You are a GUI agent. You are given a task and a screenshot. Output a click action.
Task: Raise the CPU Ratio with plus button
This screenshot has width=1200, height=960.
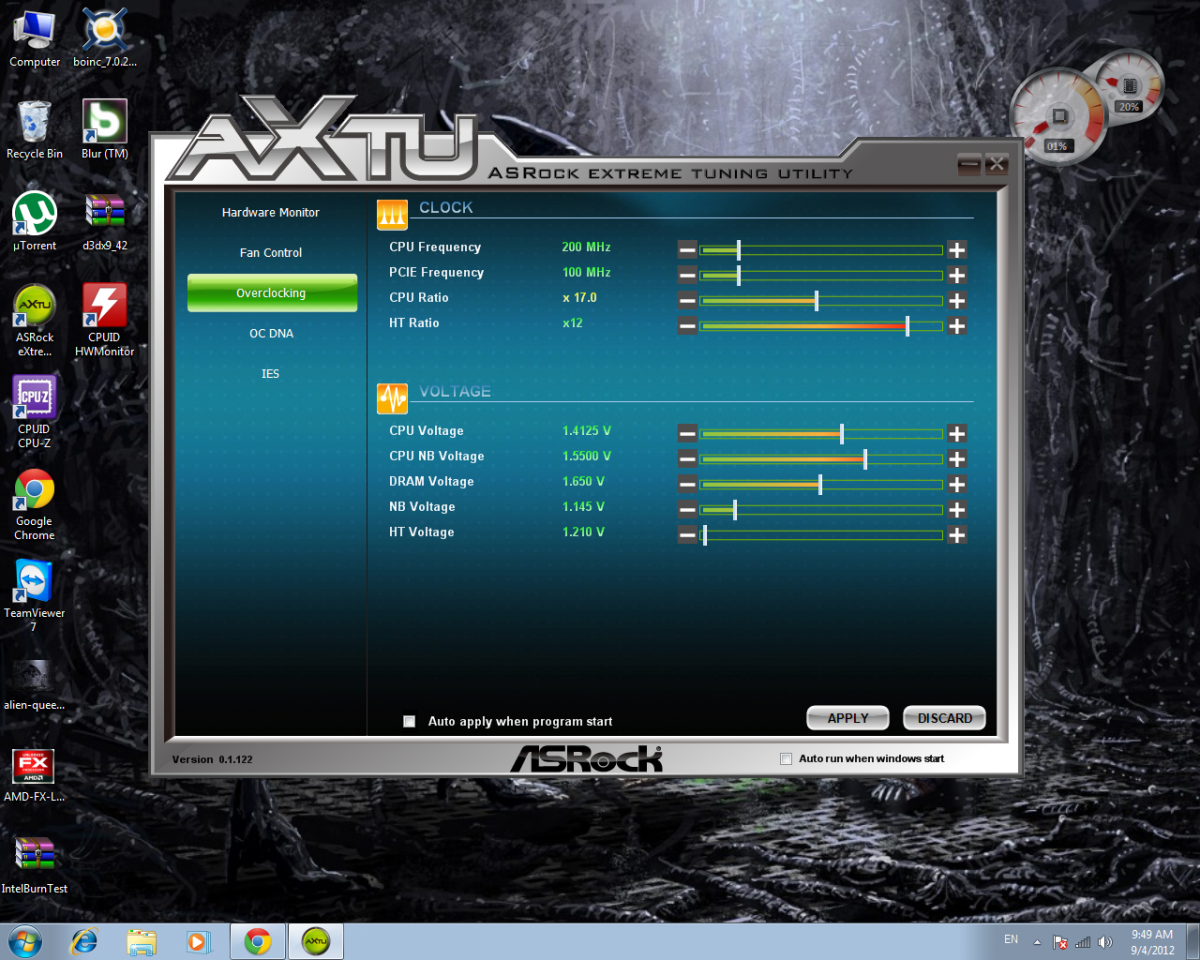click(957, 300)
